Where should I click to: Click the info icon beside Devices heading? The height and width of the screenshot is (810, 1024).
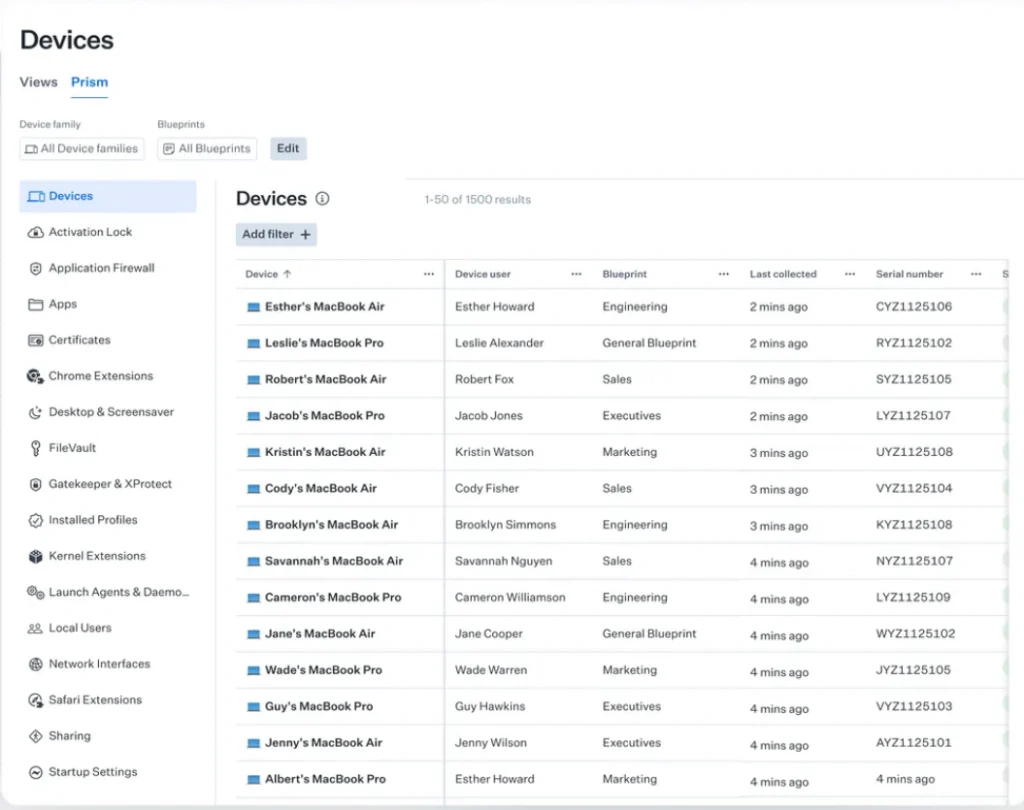click(322, 199)
